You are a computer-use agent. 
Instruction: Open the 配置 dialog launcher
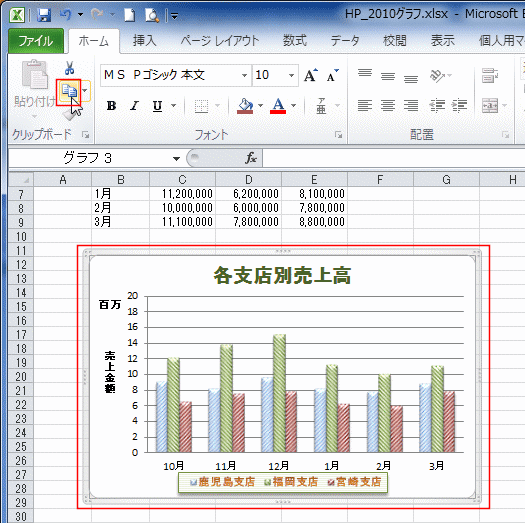coord(505,135)
